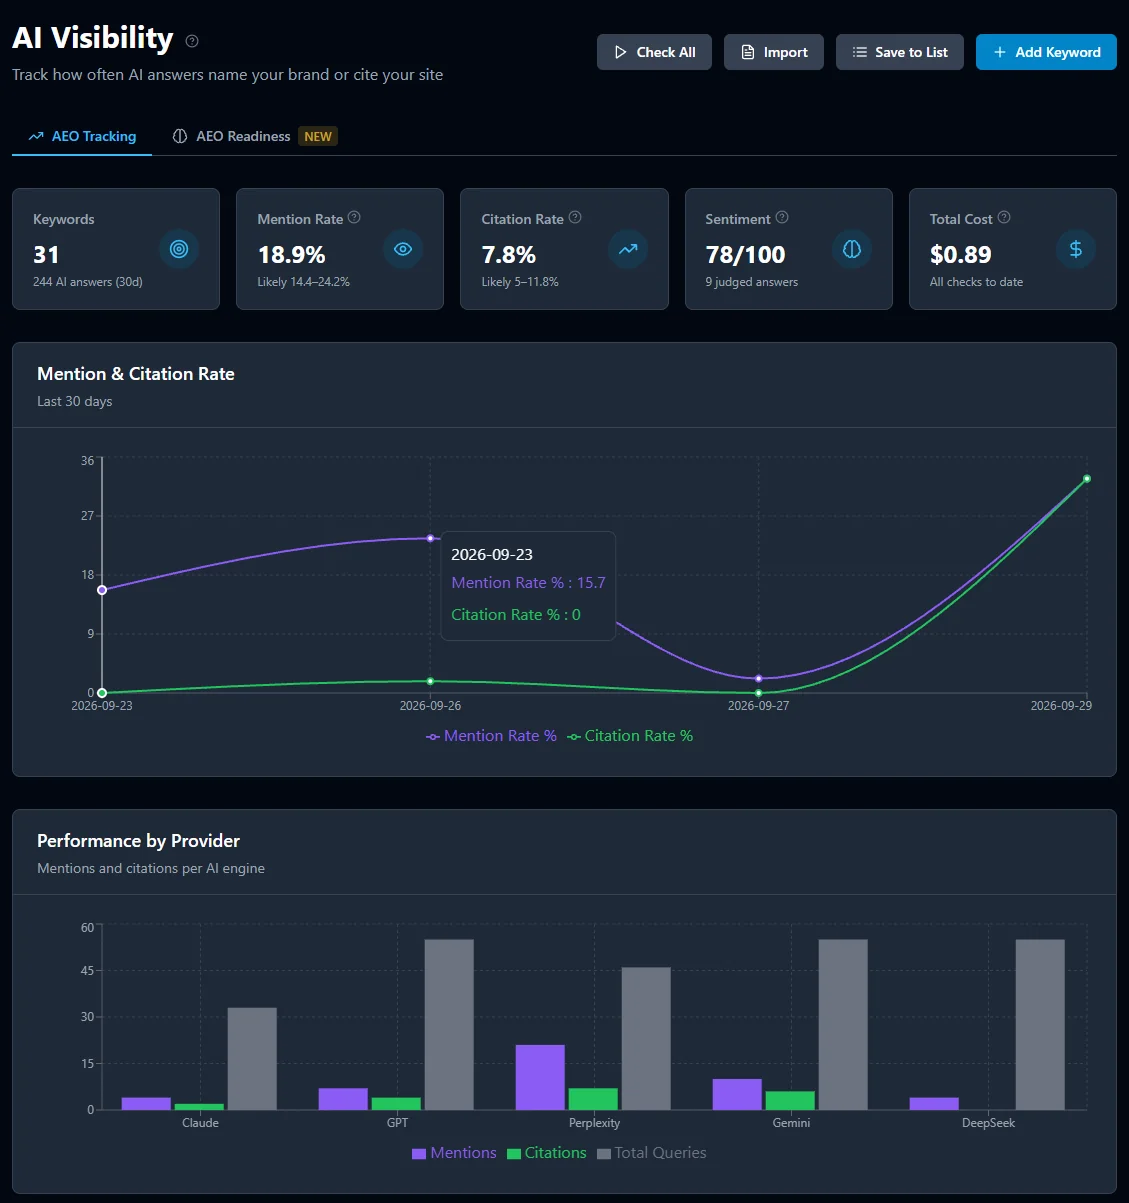This screenshot has height=1203, width=1129.
Task: Click the Citation Rate help icon
Action: [575, 217]
